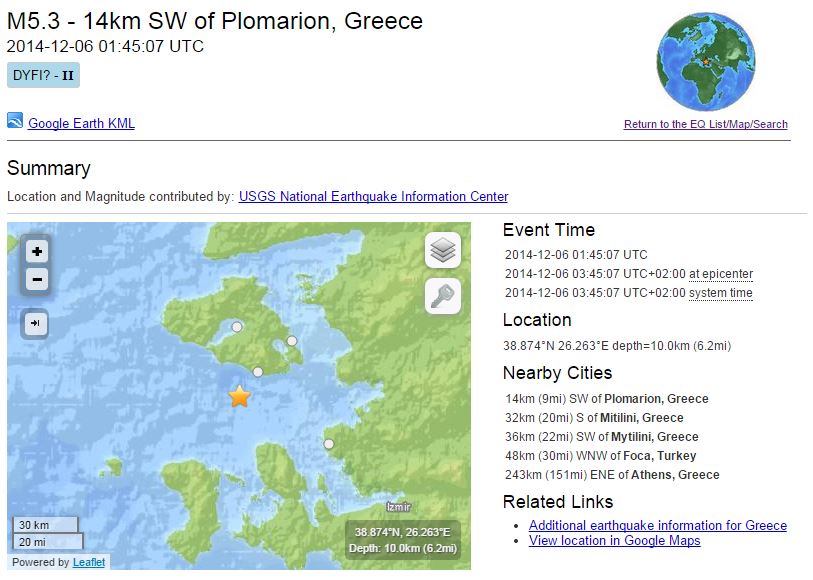Image resolution: width=813 pixels, height=580 pixels.
Task: Click the globe location thumbnail
Action: (x=706, y=62)
